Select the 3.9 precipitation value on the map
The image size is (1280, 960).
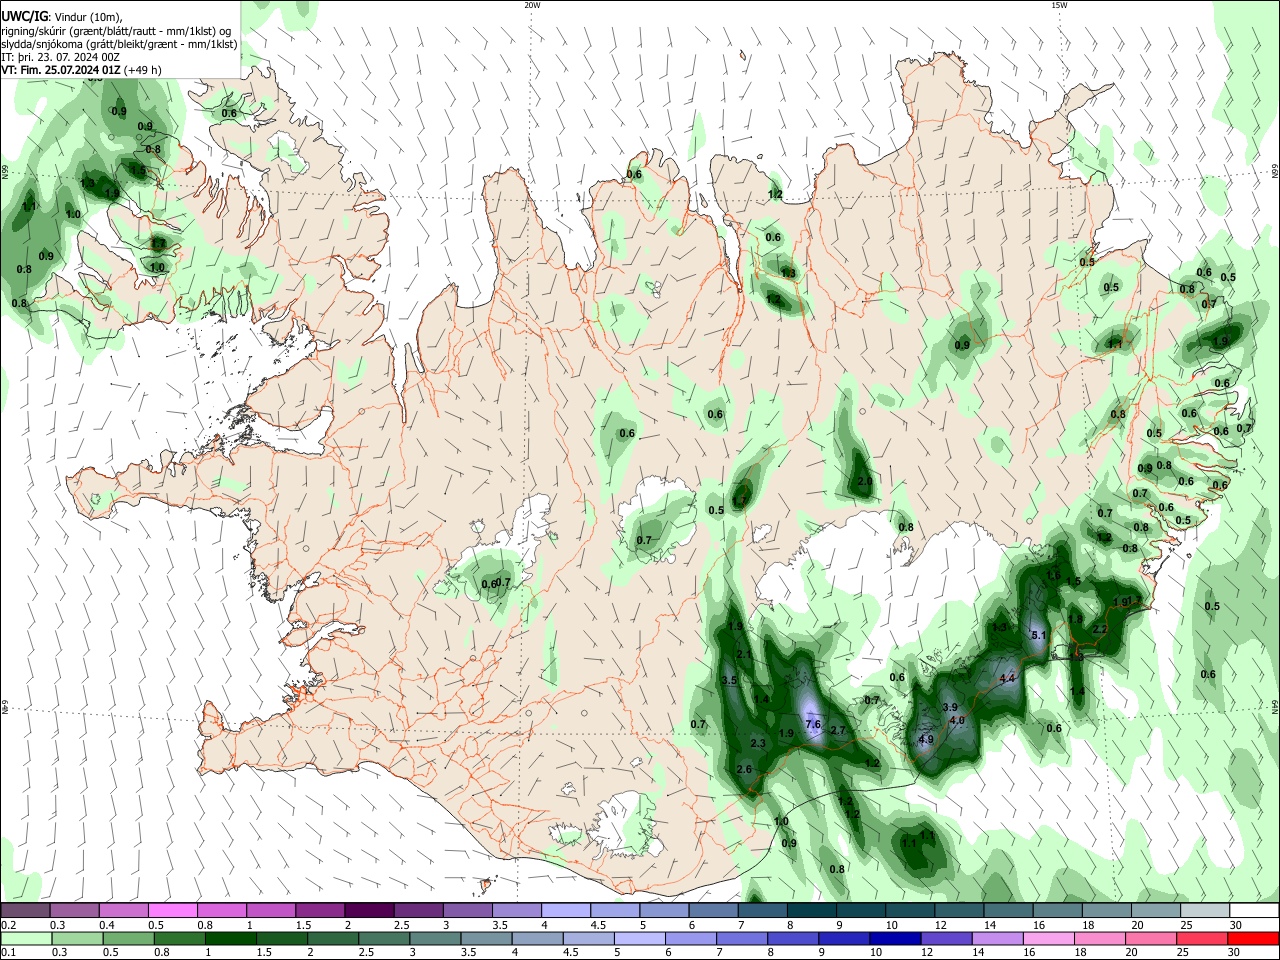coord(950,707)
